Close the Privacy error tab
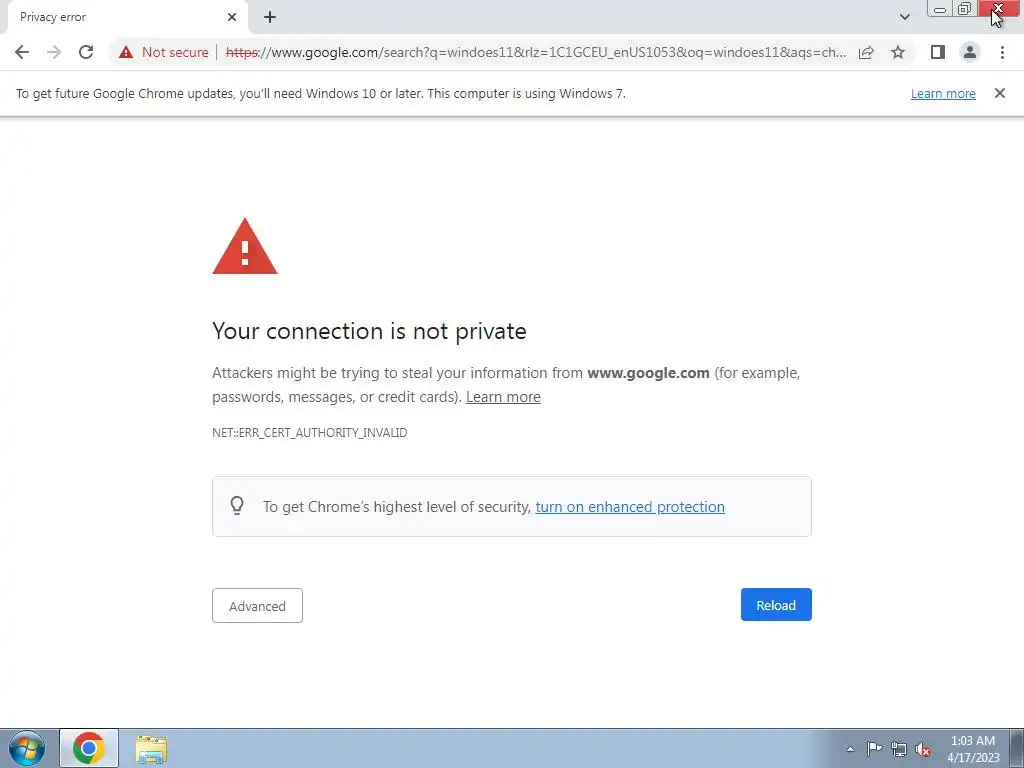This screenshot has height=768, width=1024. (232, 17)
